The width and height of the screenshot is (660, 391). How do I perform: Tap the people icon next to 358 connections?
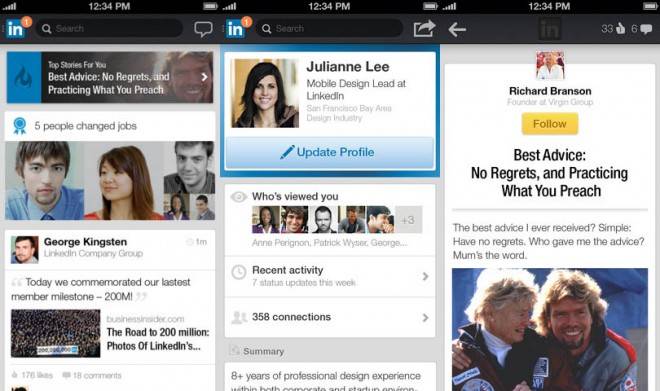pyautogui.click(x=239, y=317)
